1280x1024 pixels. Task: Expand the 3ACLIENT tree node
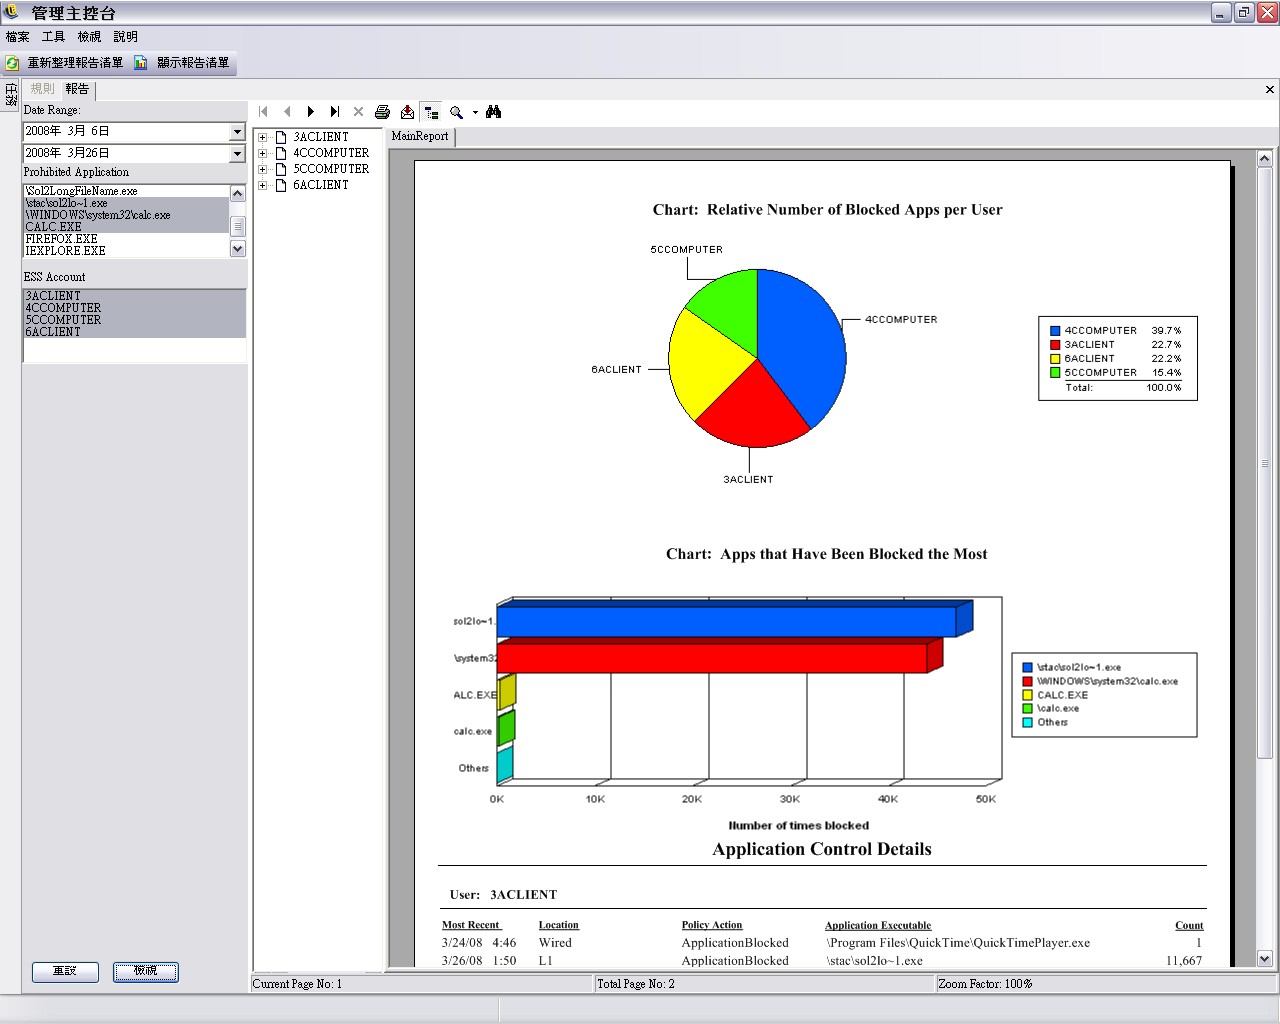[262, 138]
